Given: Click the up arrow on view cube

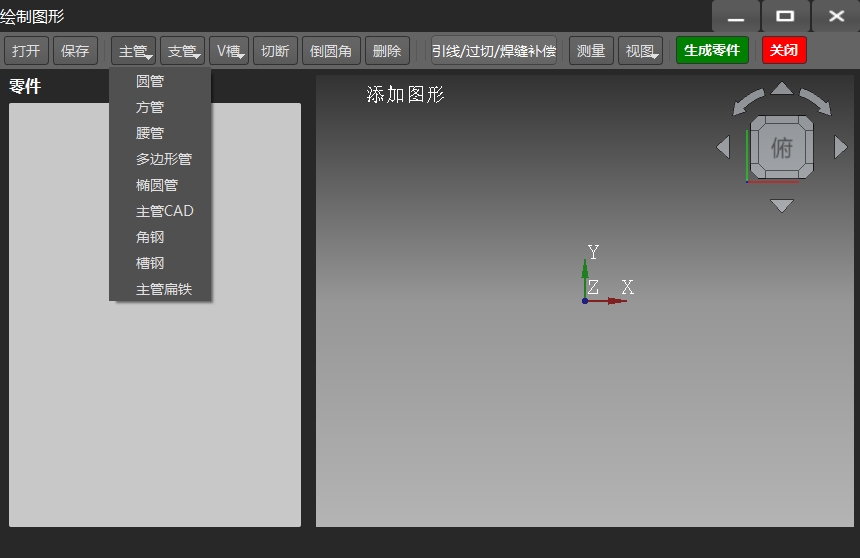Looking at the screenshot, I should 782,89.
